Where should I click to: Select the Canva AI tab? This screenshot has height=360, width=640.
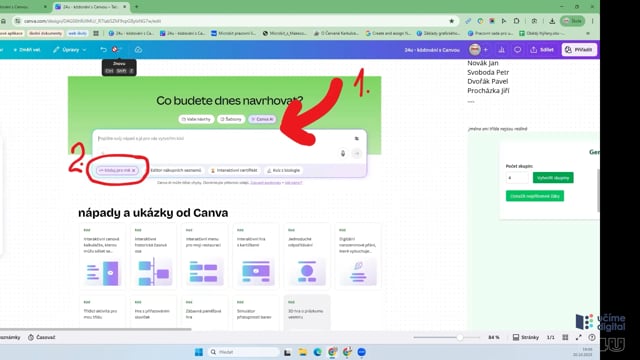click(x=262, y=119)
